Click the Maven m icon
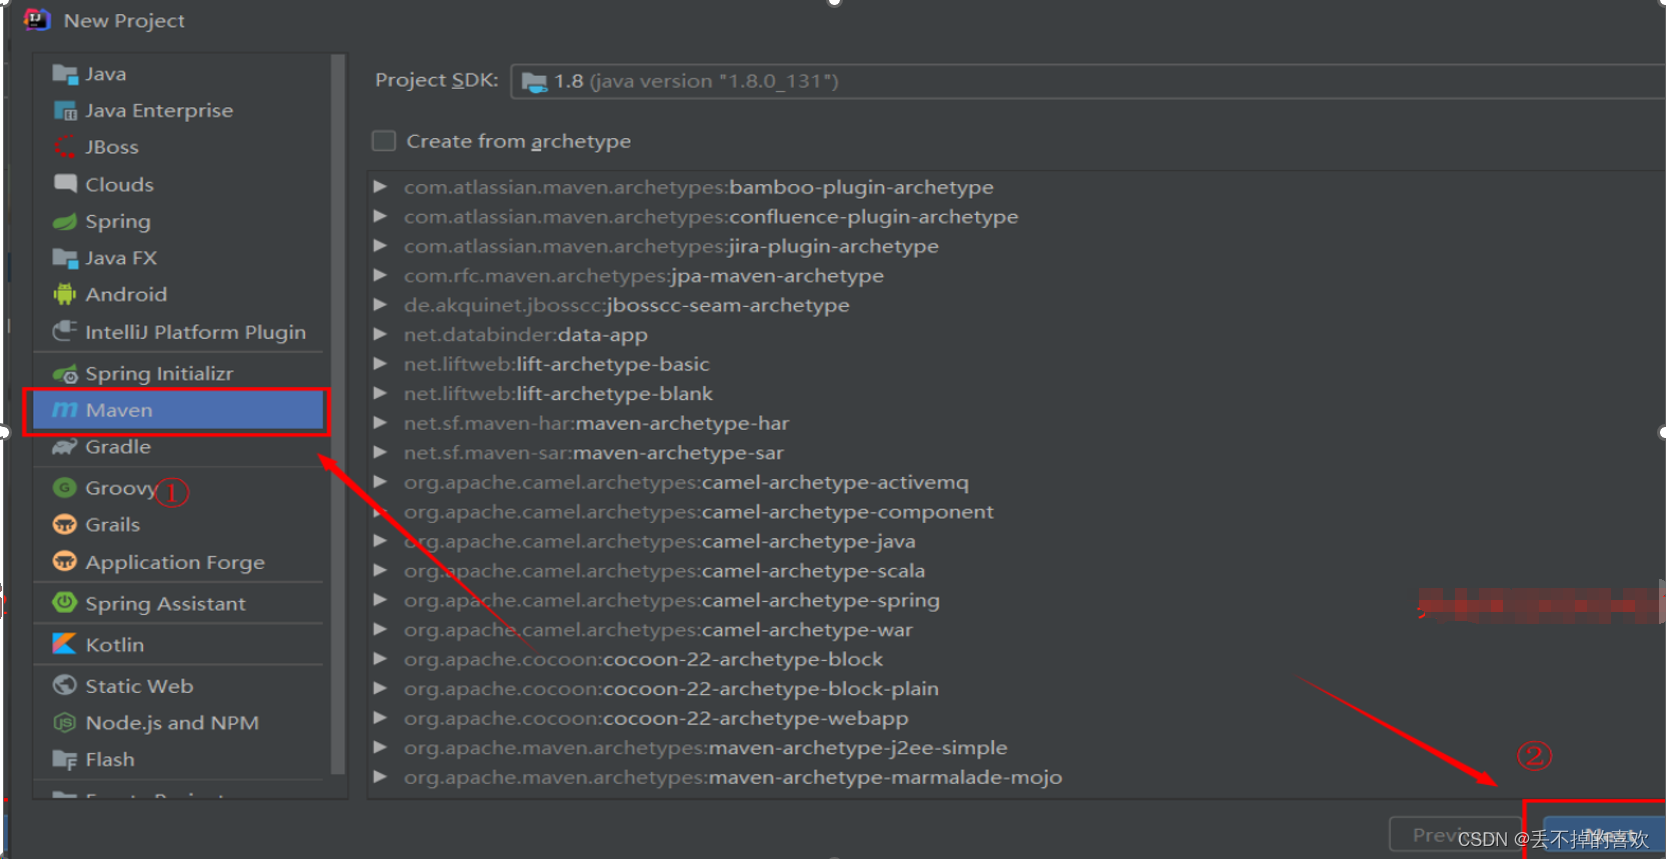 [65, 410]
